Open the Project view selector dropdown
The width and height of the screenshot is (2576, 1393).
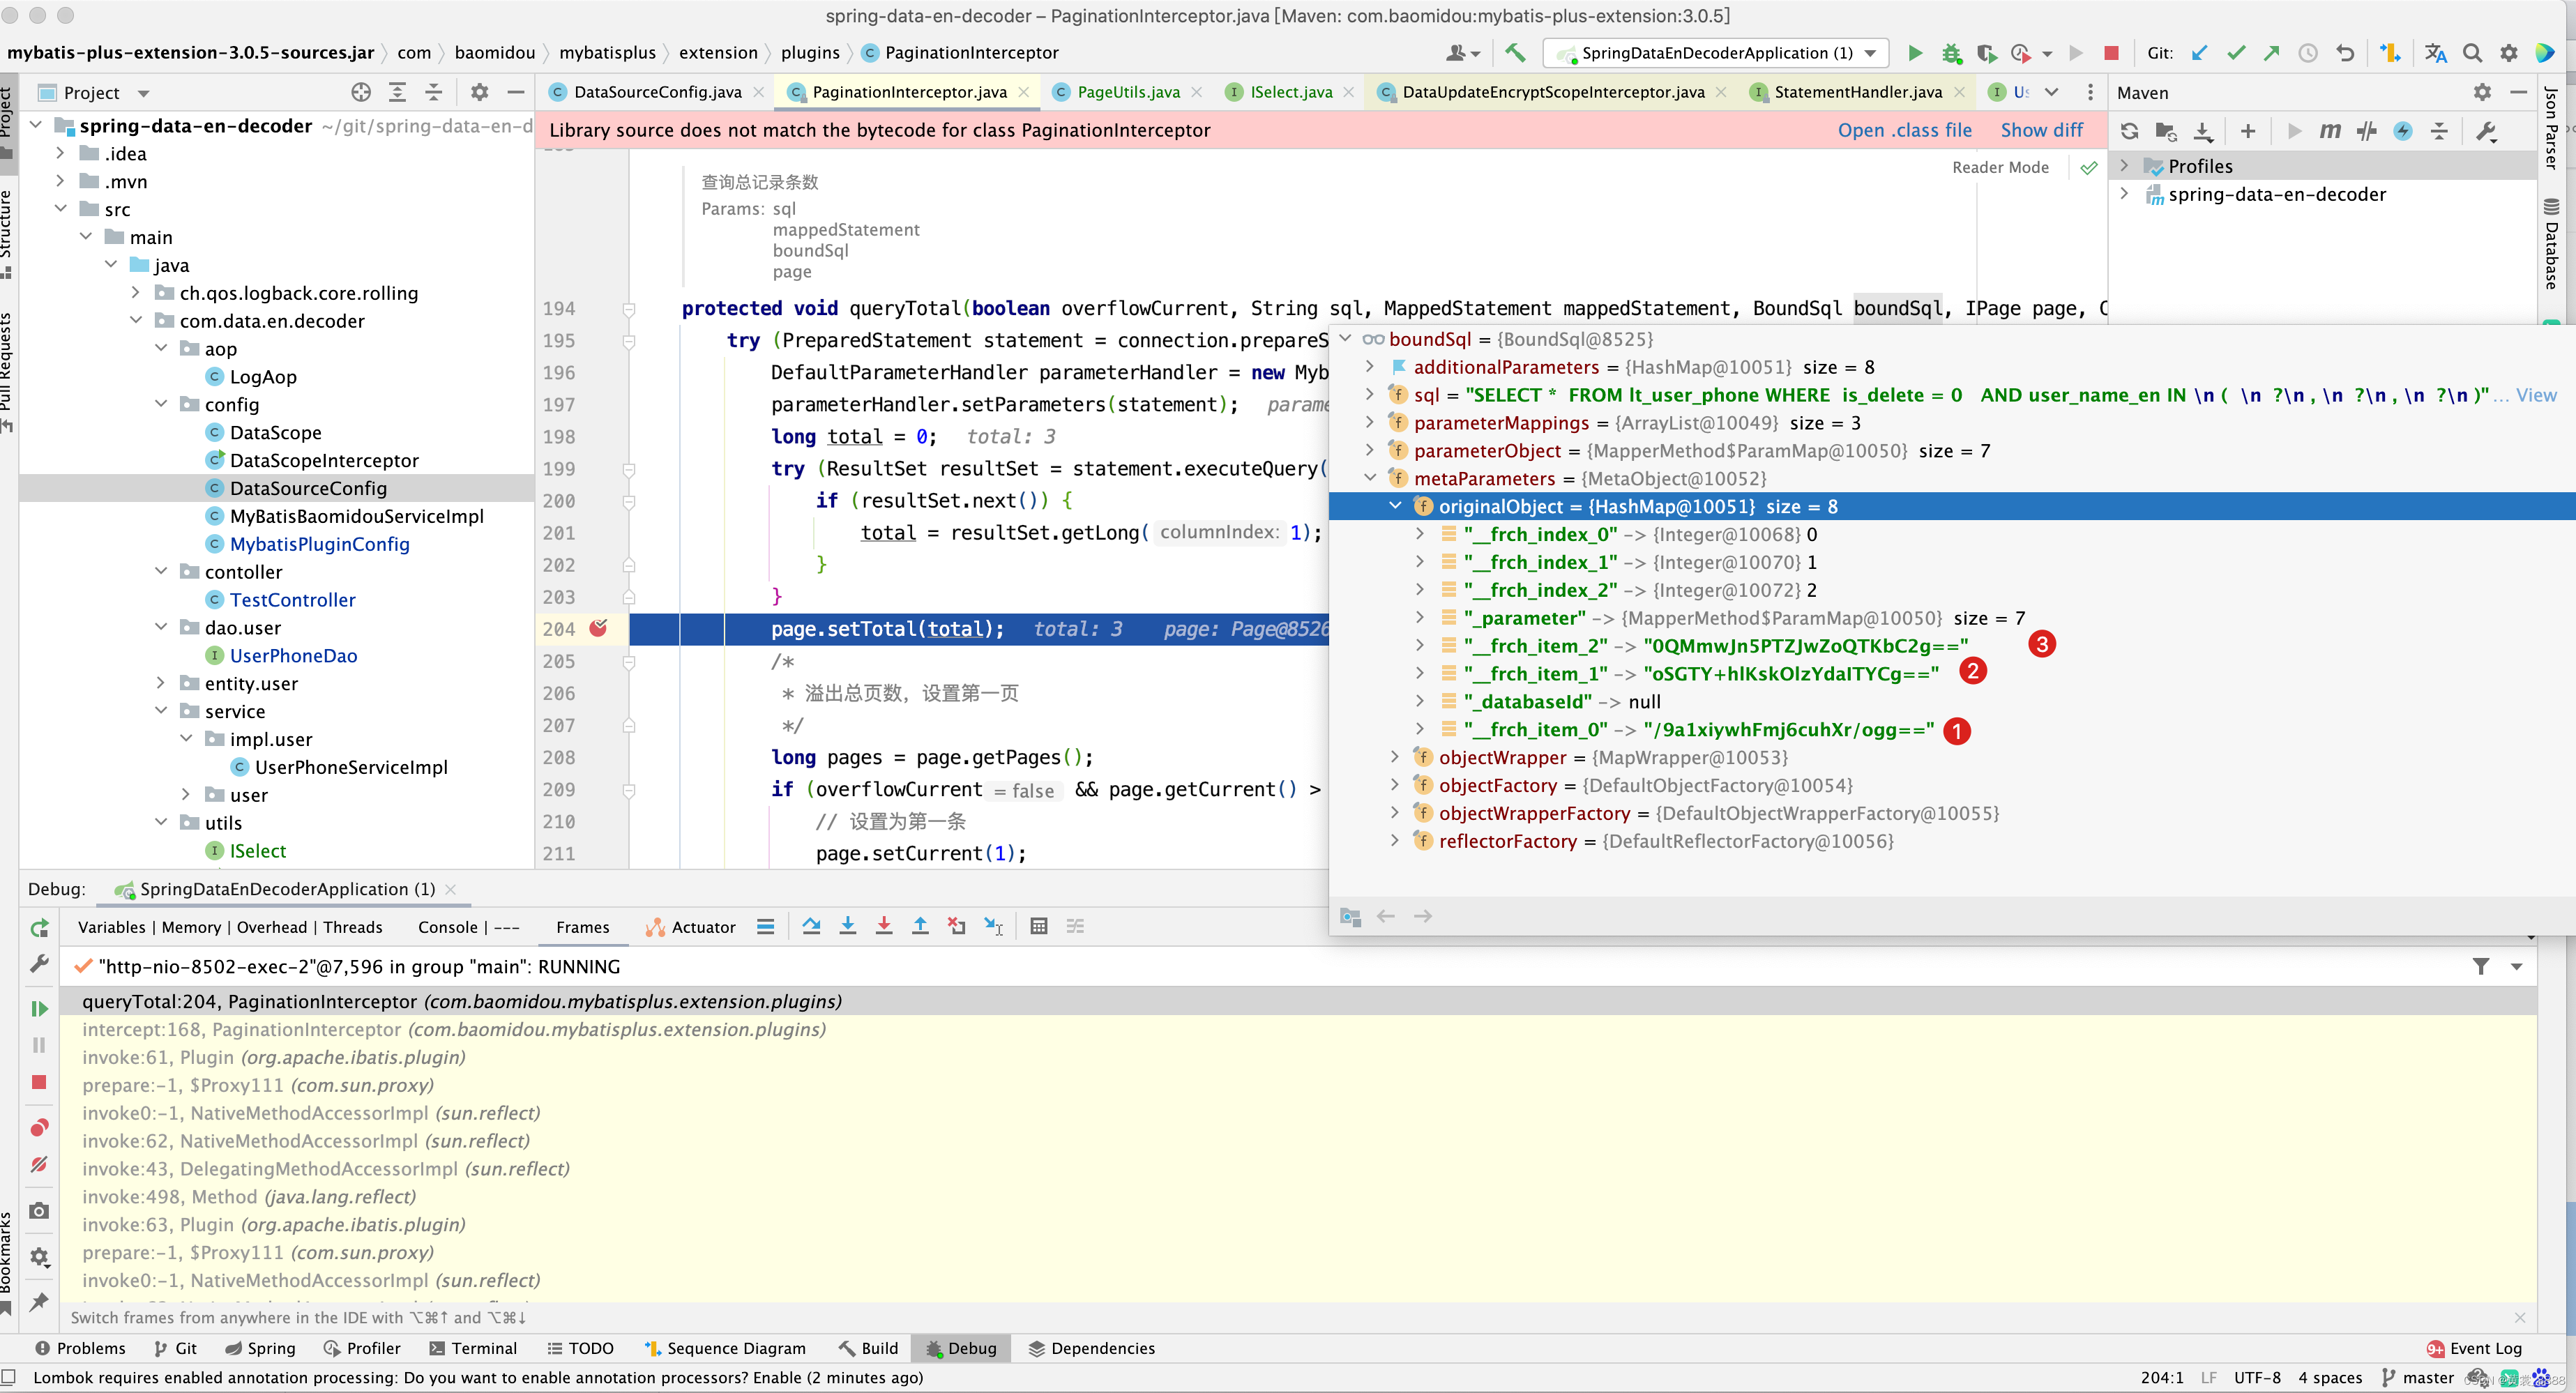tap(143, 93)
